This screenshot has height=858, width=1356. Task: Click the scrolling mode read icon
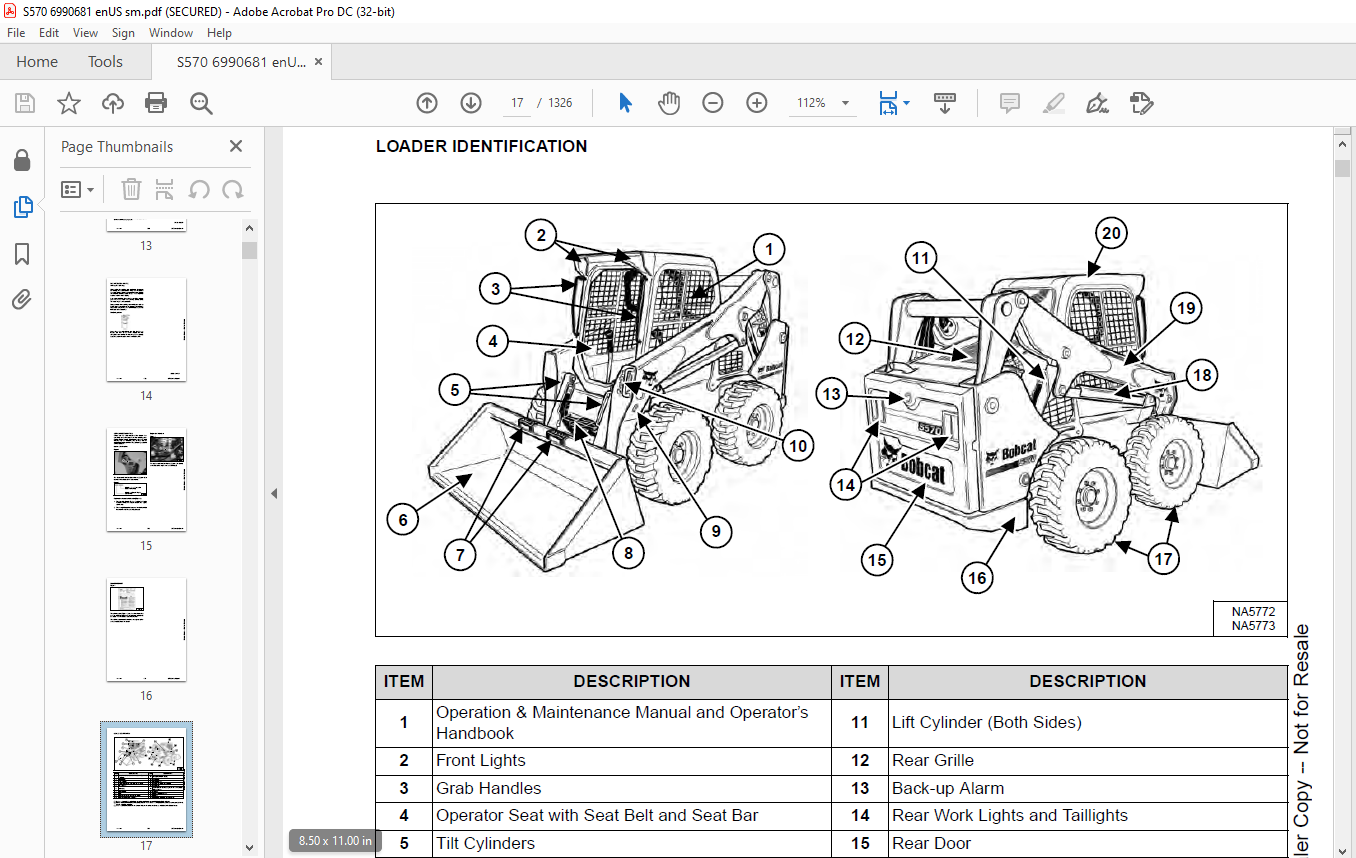(945, 103)
